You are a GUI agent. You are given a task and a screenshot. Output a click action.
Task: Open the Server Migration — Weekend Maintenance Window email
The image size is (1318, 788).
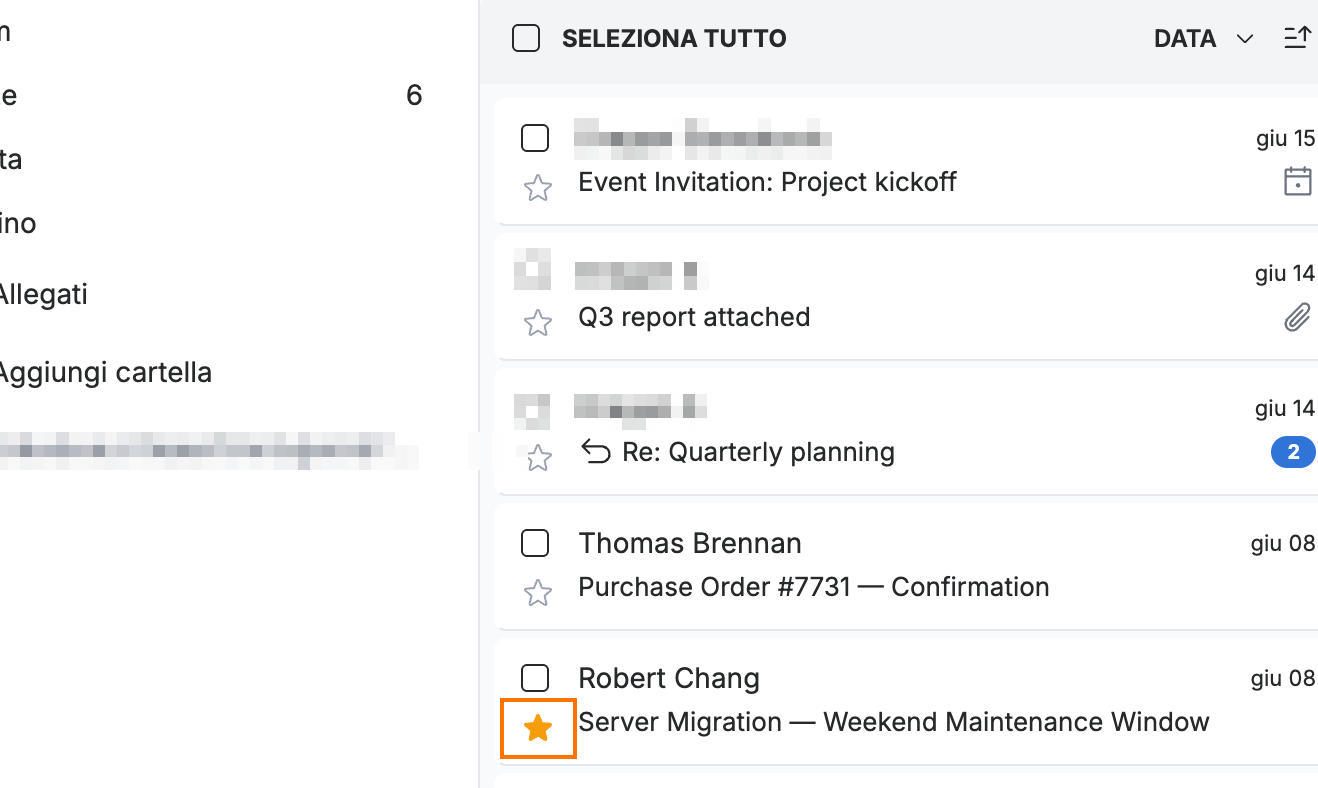pos(894,721)
